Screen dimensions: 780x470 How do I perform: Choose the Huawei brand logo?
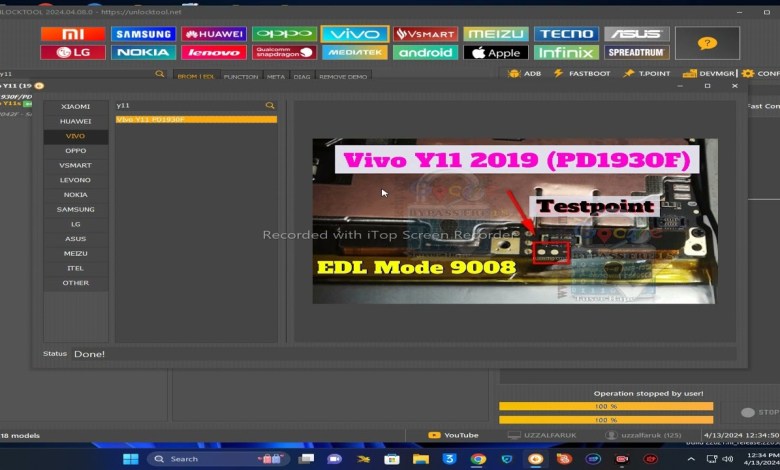(213, 34)
